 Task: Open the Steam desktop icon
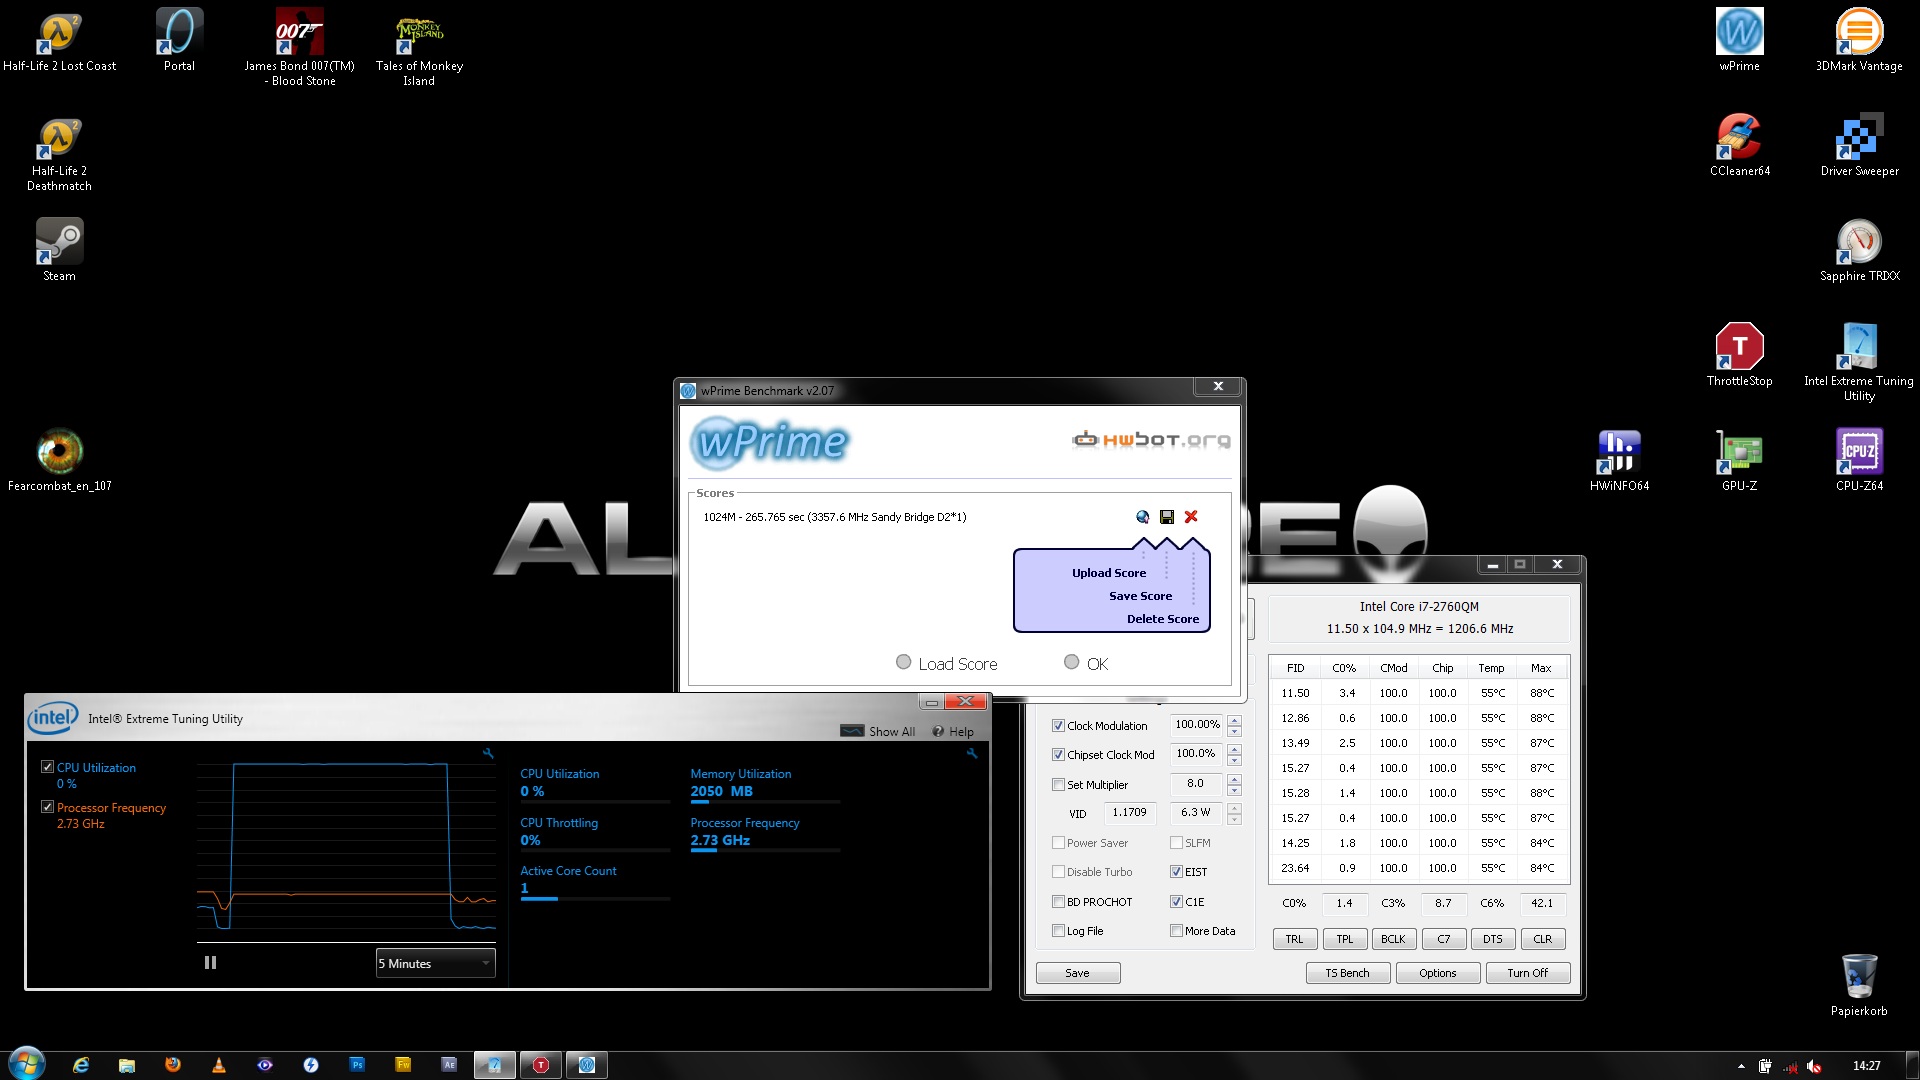pos(59,250)
